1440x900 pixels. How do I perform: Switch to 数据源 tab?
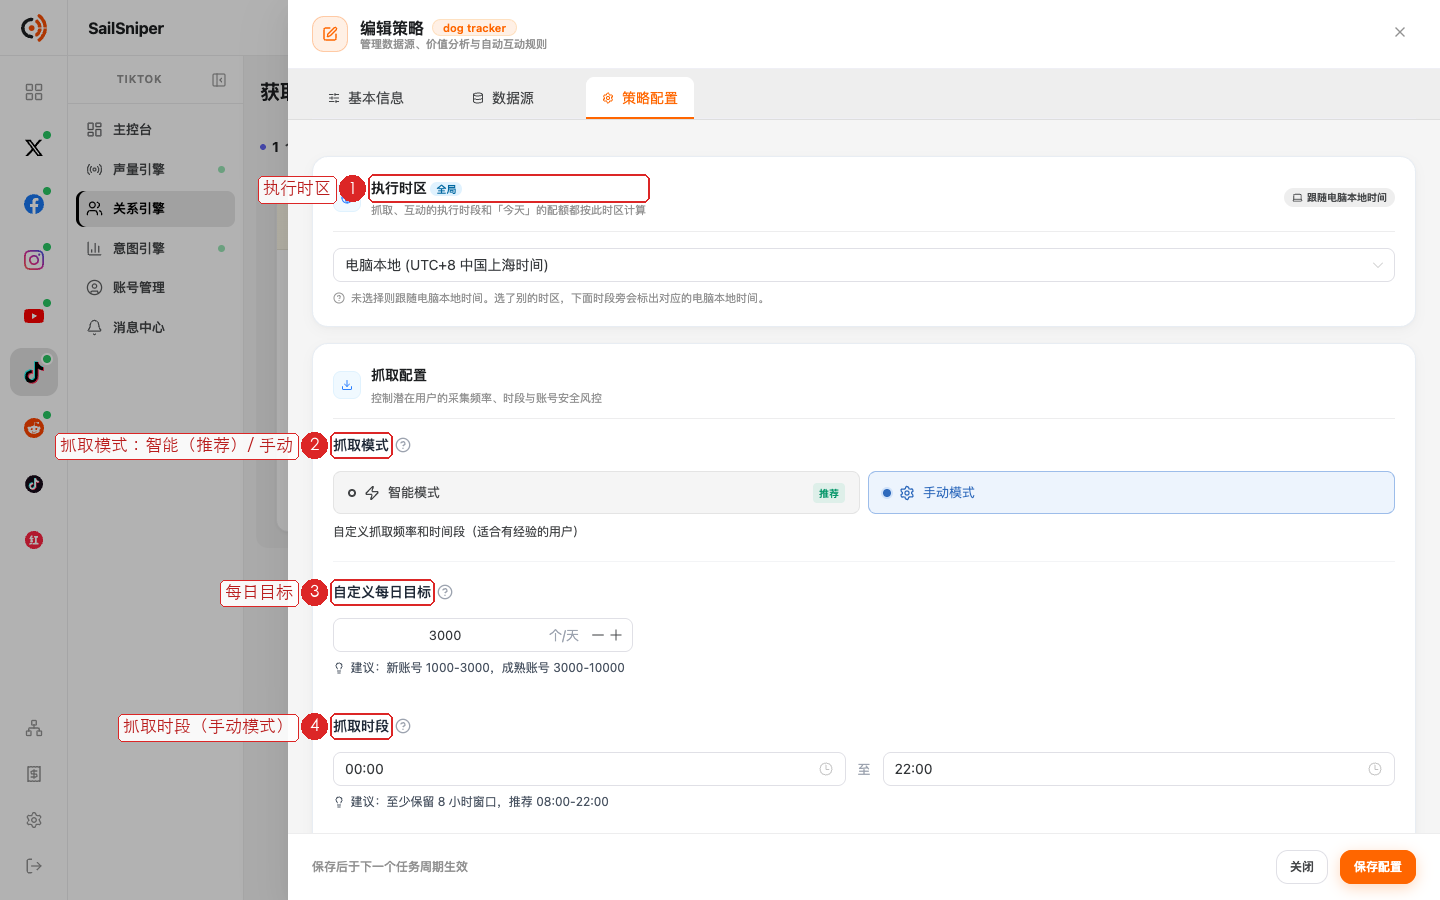(x=503, y=98)
